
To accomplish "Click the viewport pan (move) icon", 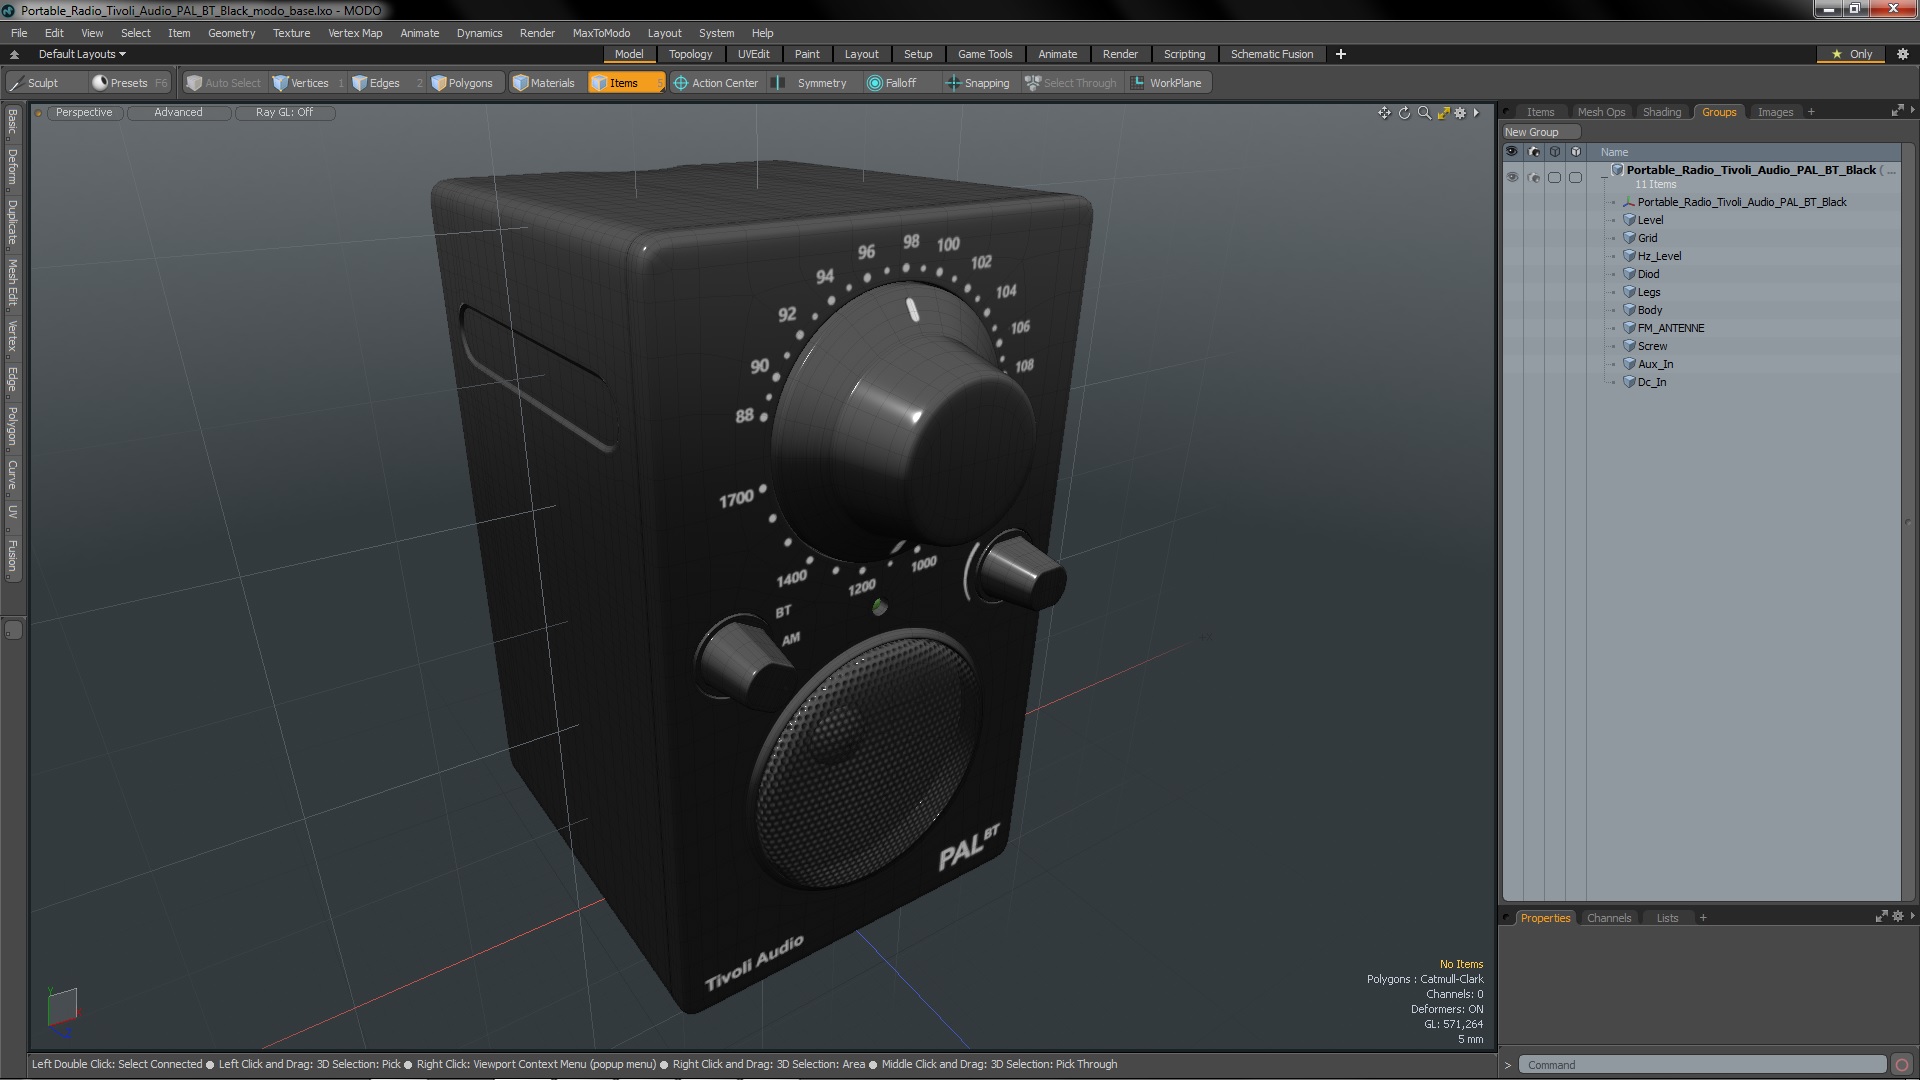I will [1384, 113].
